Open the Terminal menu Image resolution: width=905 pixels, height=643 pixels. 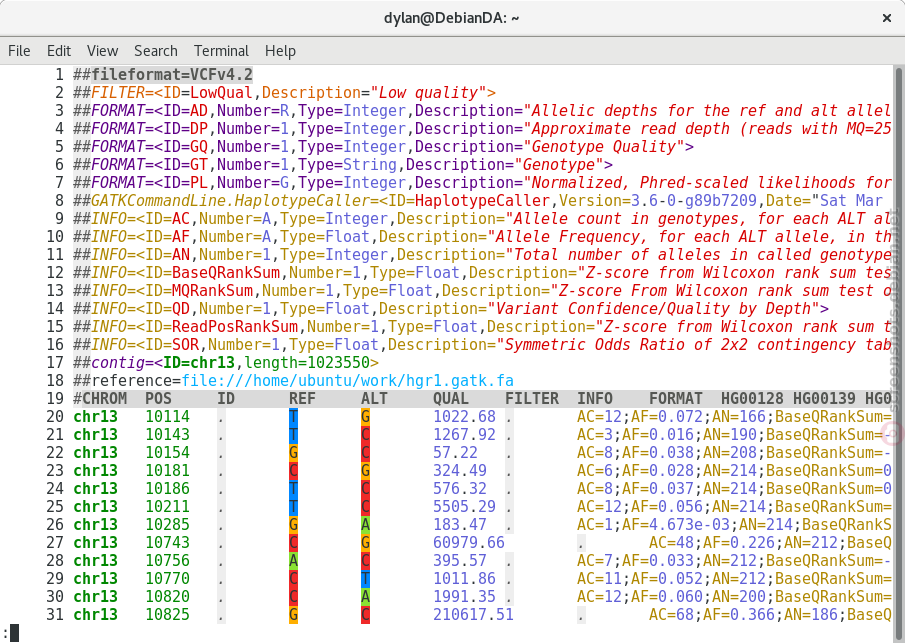point(221,51)
